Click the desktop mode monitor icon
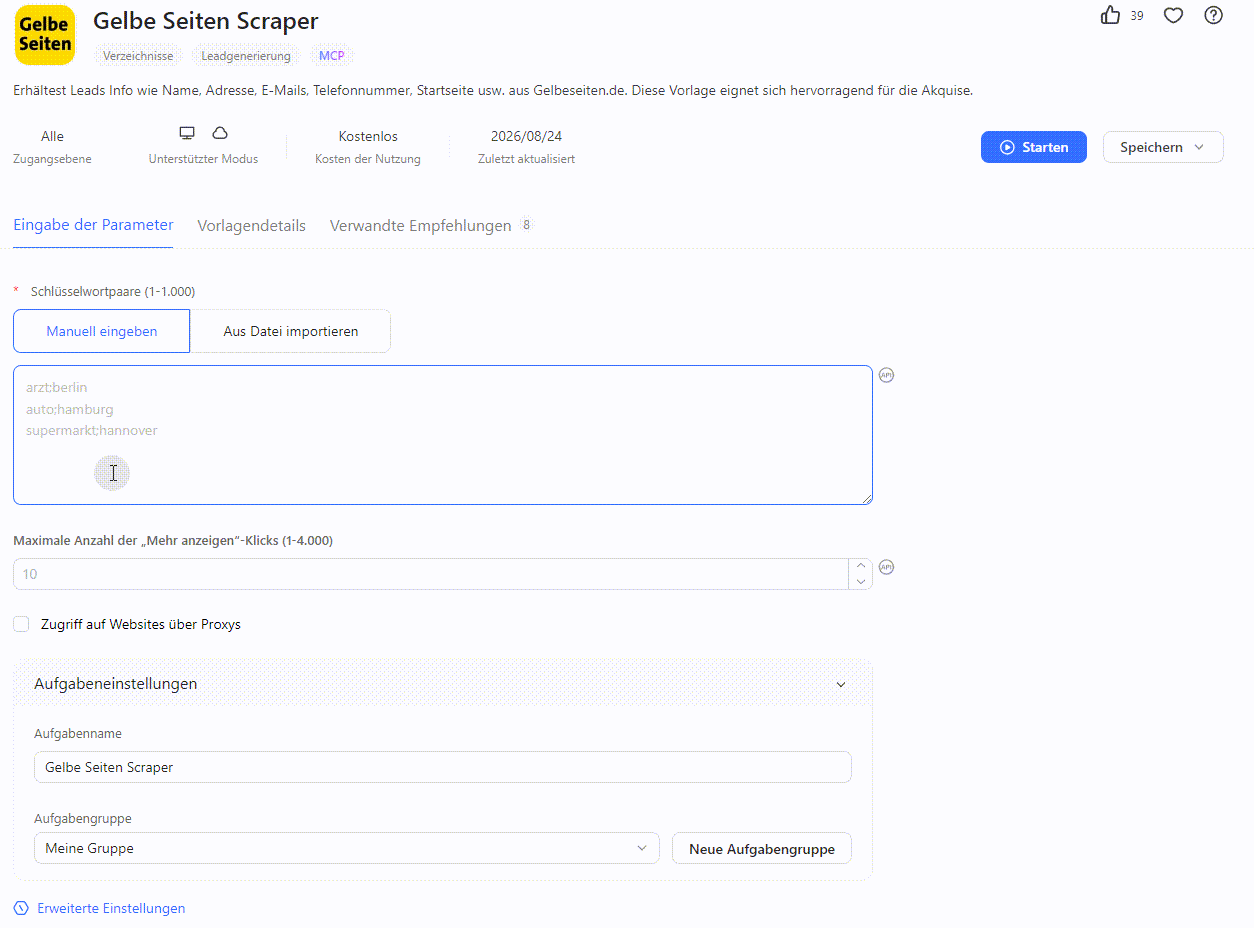 tap(187, 133)
